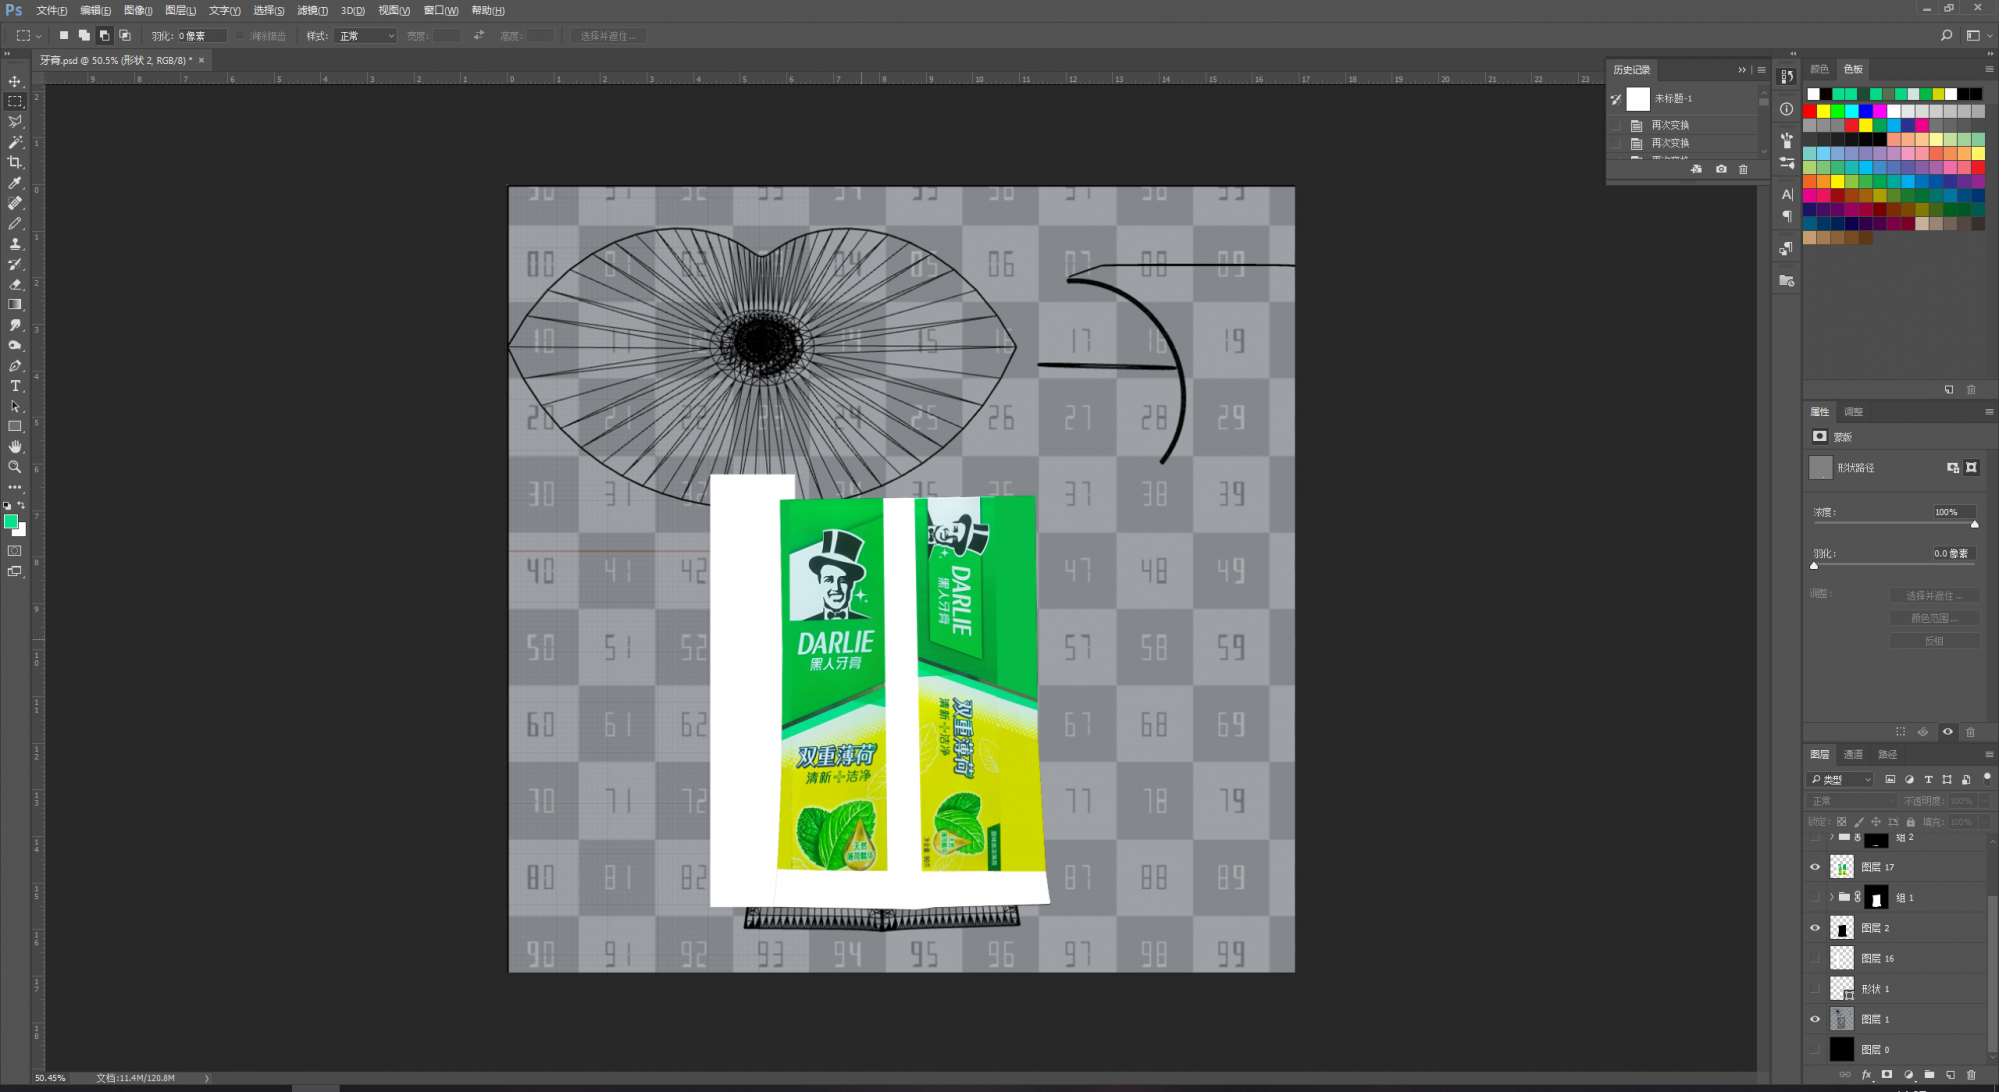Screen dimensions: 1999x1092
Task: Open the 滤镜(T) menu
Action: (x=312, y=10)
